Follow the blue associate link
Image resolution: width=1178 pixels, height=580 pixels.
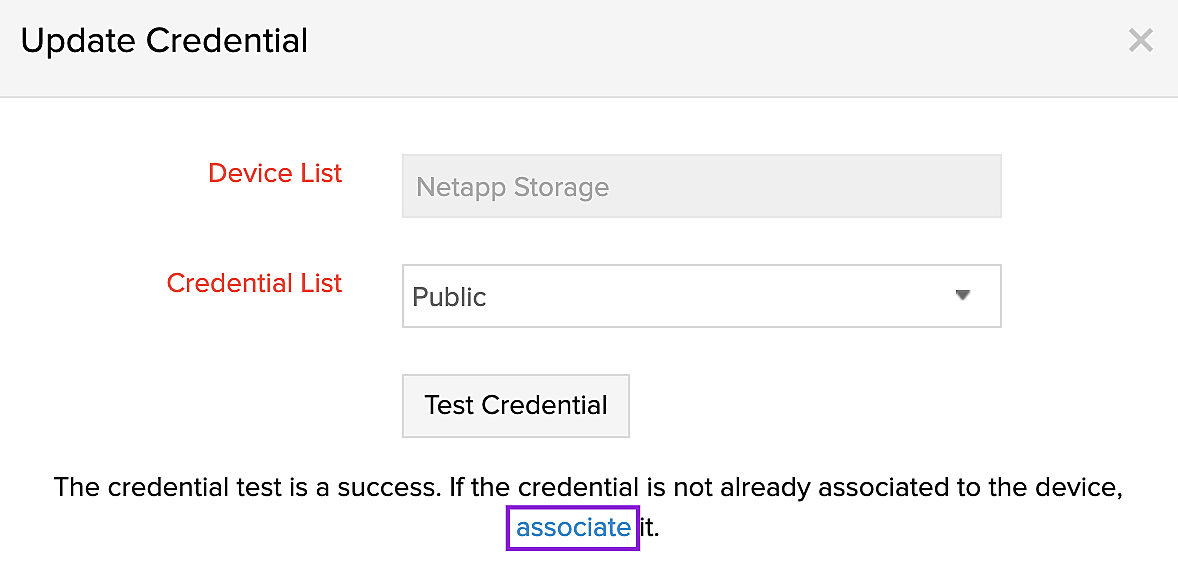tap(573, 527)
